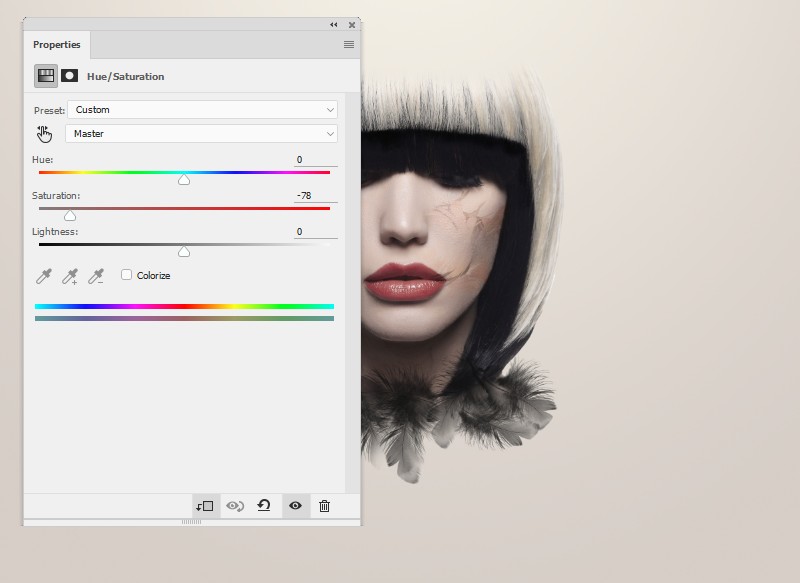Delete this adjustment layer via trash icon
This screenshot has height=583, width=800.
point(324,506)
